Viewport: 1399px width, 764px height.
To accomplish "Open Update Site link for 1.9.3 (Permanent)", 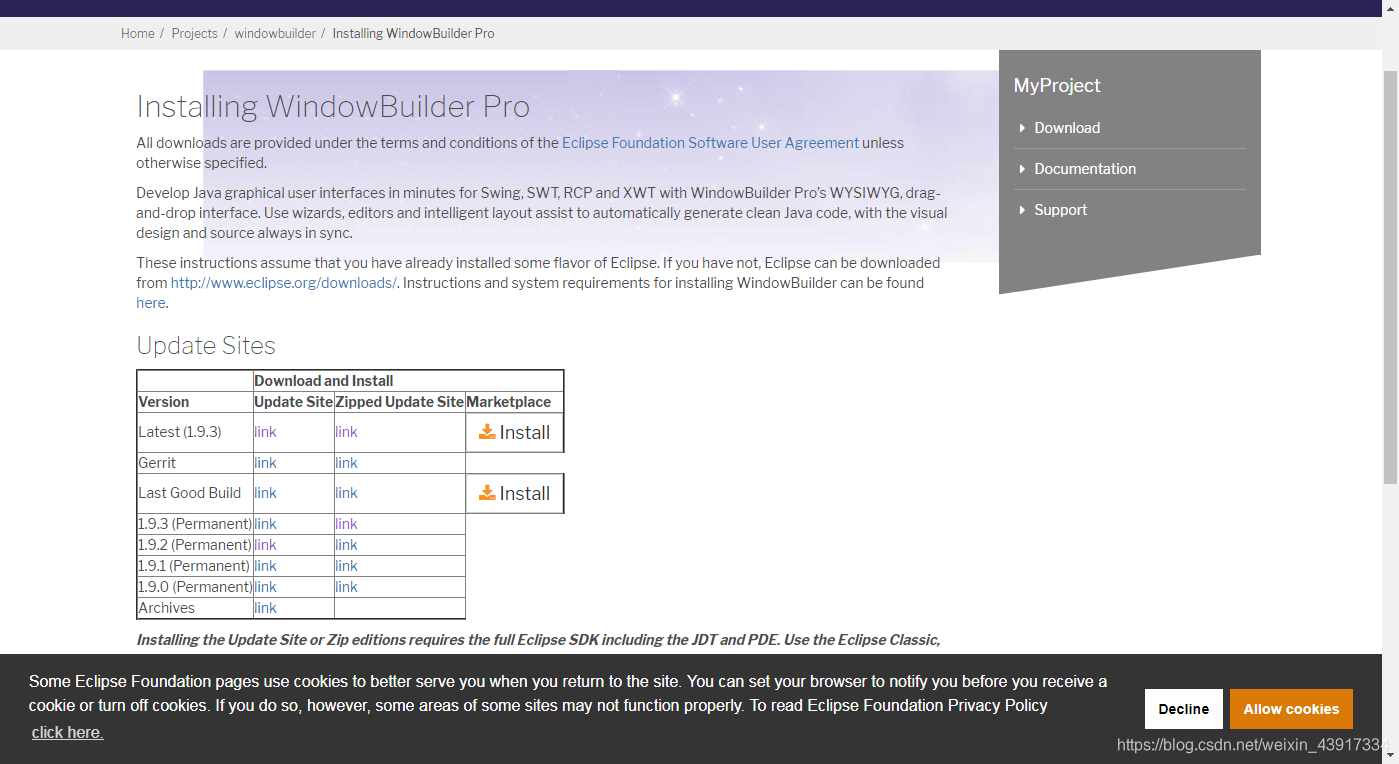I will pyautogui.click(x=266, y=524).
